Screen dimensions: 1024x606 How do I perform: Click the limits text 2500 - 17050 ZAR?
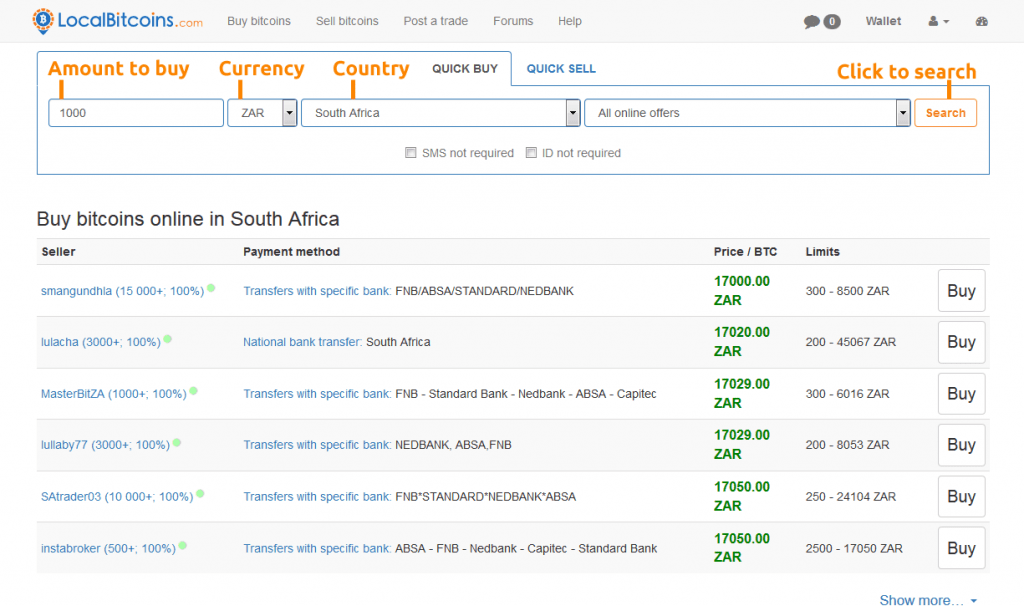point(854,549)
